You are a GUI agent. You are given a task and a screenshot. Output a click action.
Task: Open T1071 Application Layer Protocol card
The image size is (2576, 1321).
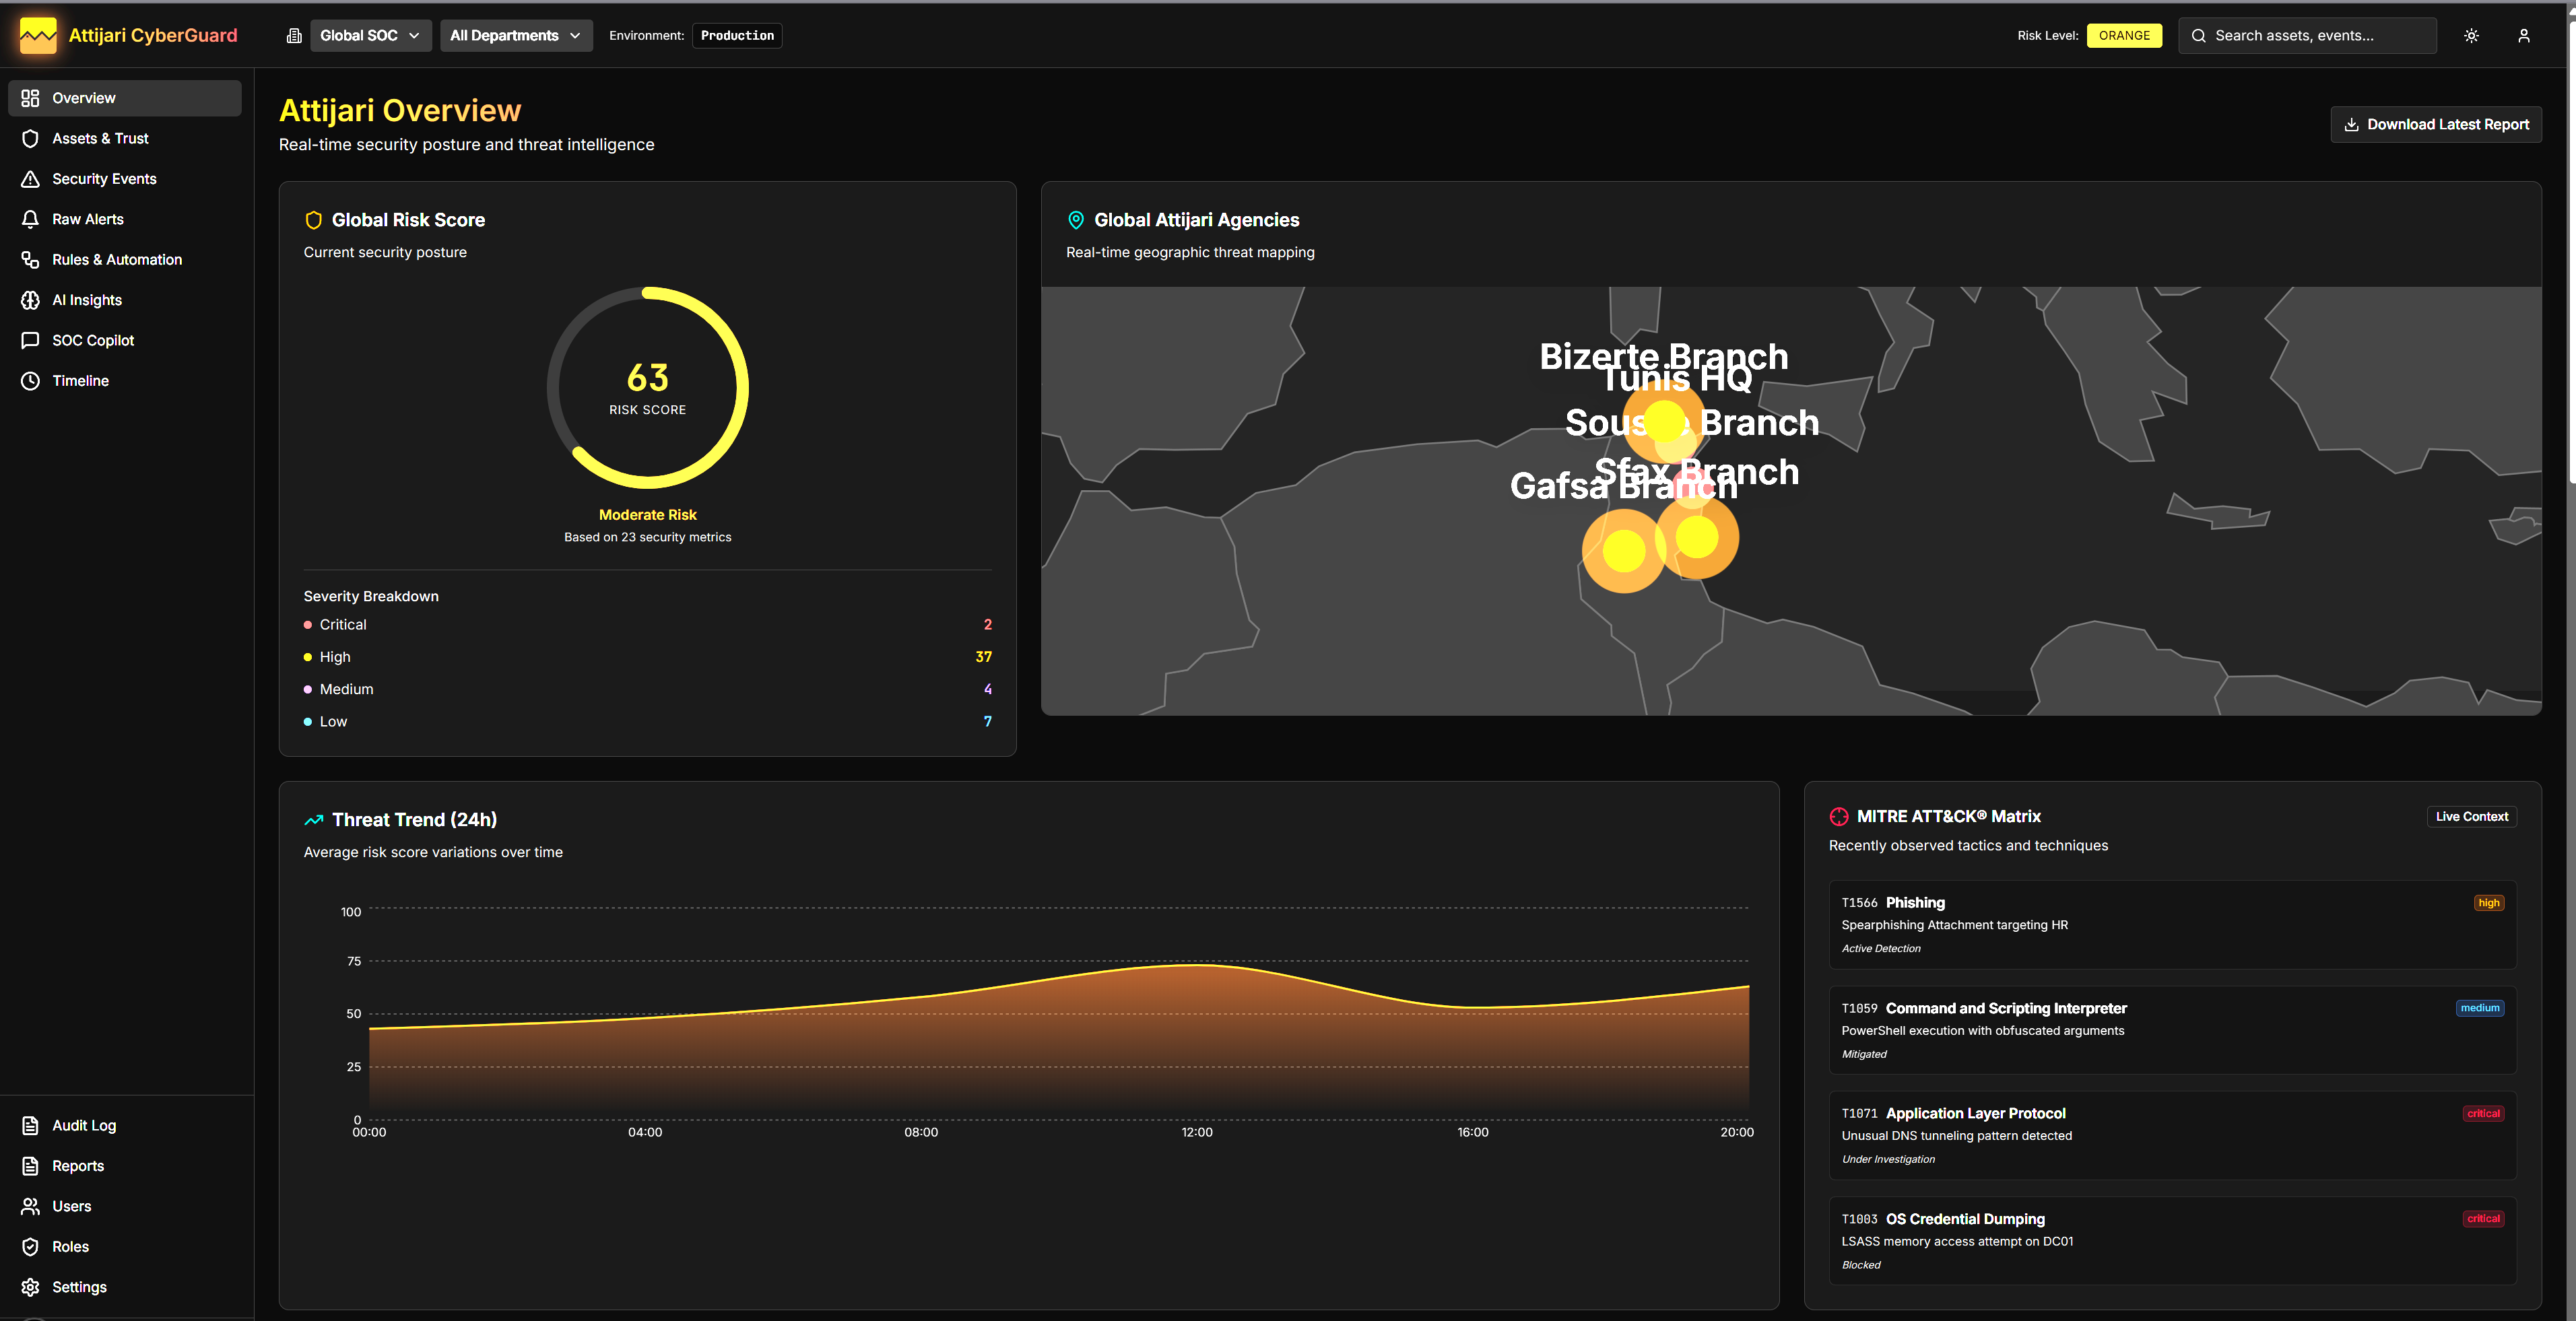click(2172, 1136)
